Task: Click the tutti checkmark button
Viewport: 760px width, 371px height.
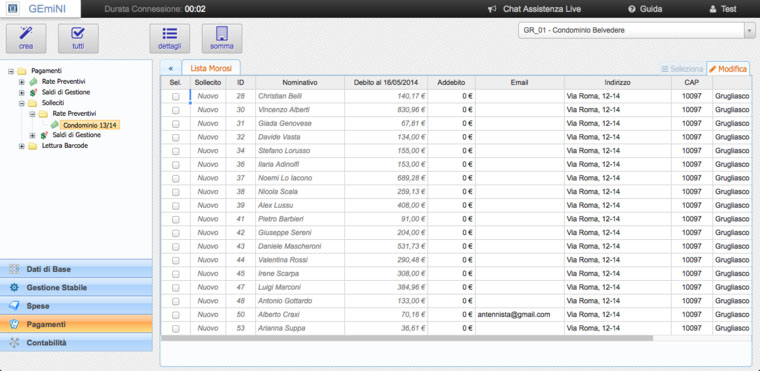Action: click(78, 38)
